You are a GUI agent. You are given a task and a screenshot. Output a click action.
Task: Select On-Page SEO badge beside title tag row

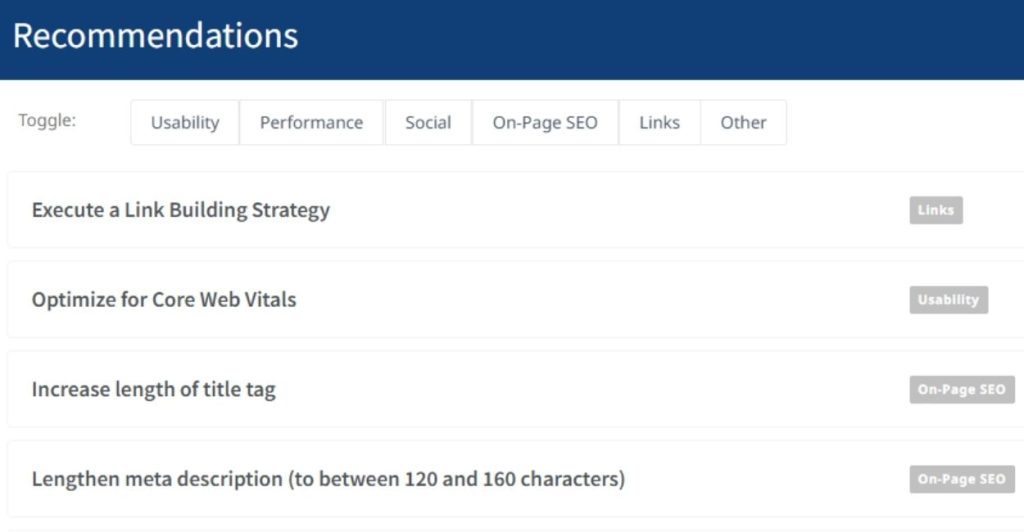pos(961,390)
